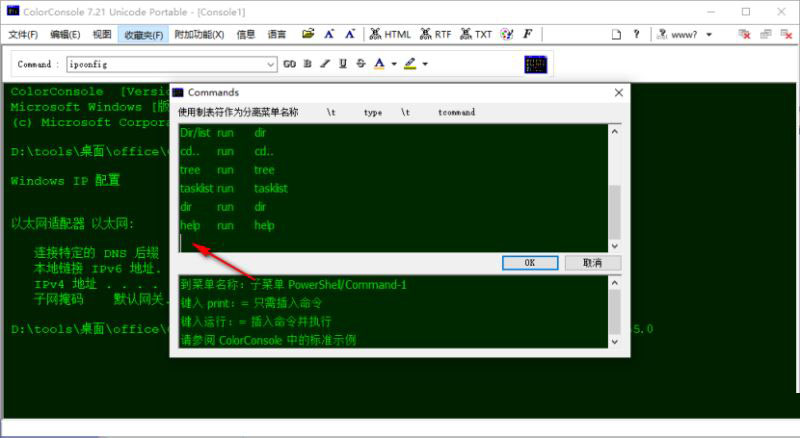The image size is (800, 438).
Task: Export console output as HTML
Action: (390, 34)
